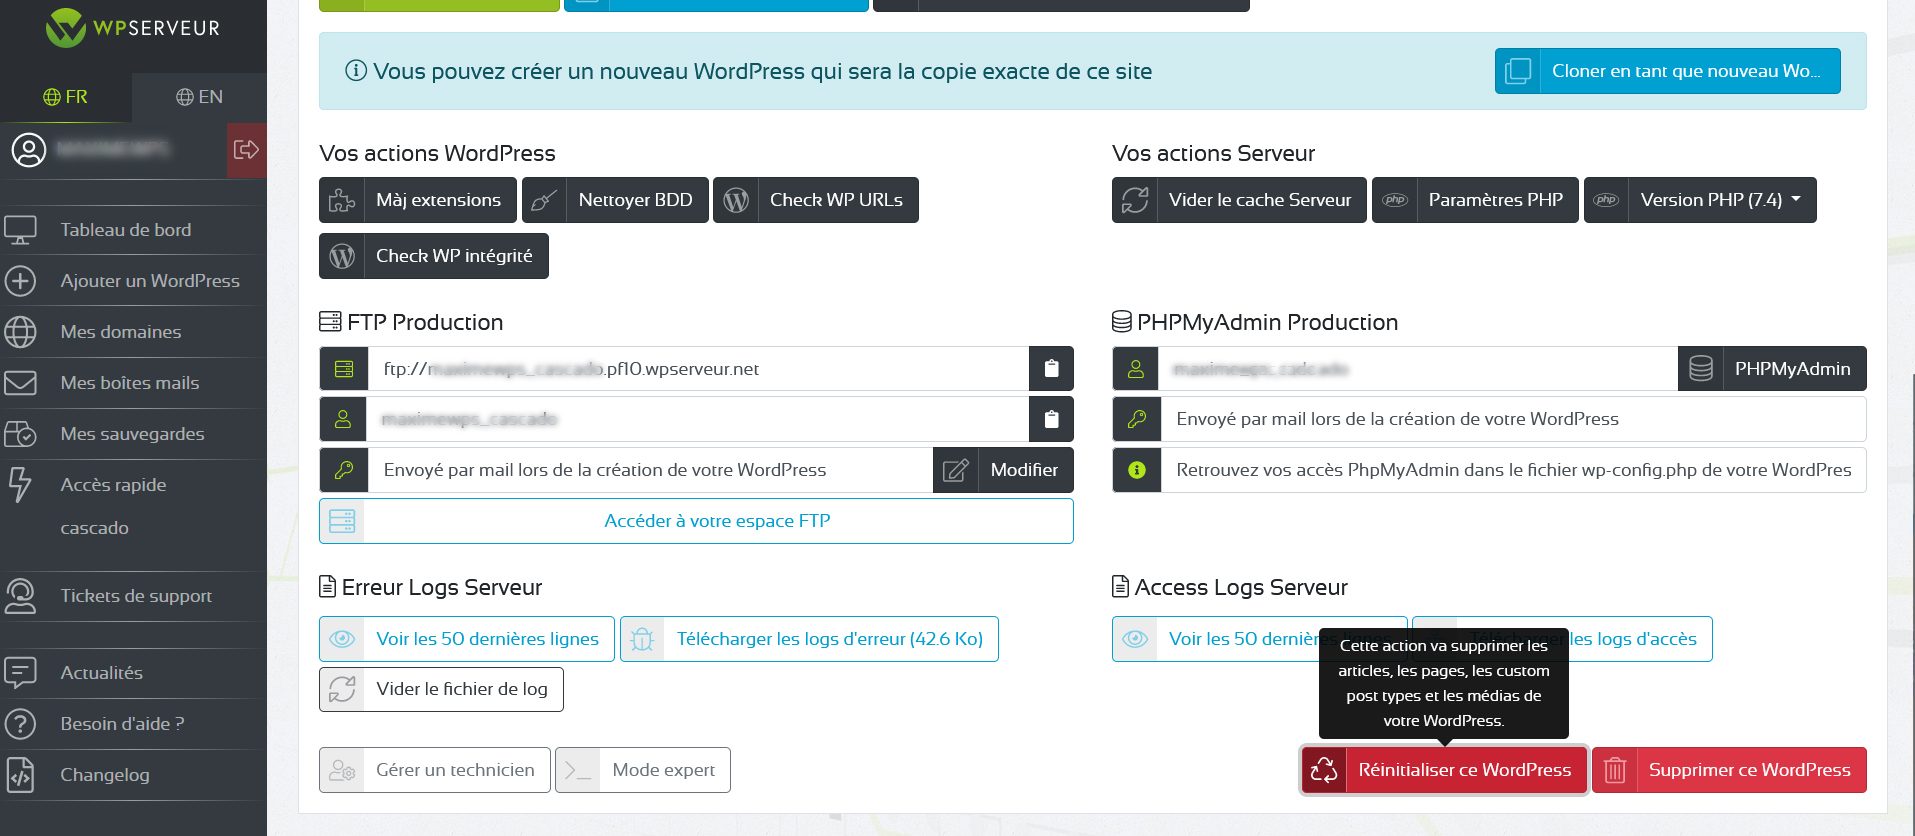Click the Tickets de support headset icon
This screenshot has height=836, width=1915.
pos(20,596)
